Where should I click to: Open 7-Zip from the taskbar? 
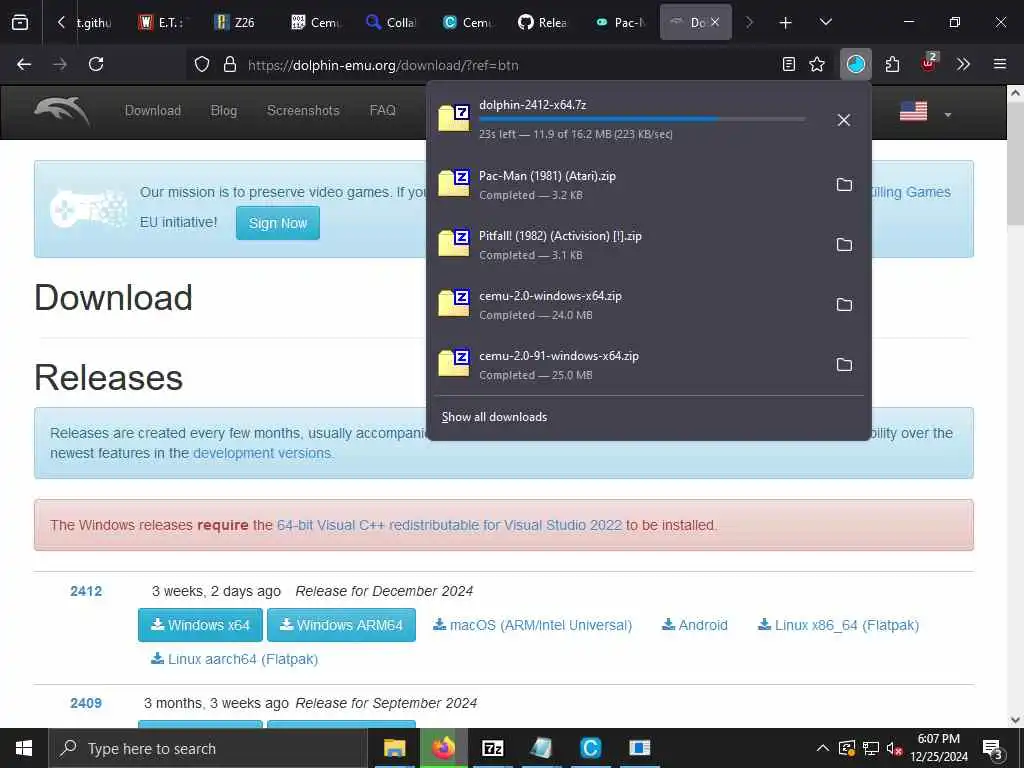[492, 748]
